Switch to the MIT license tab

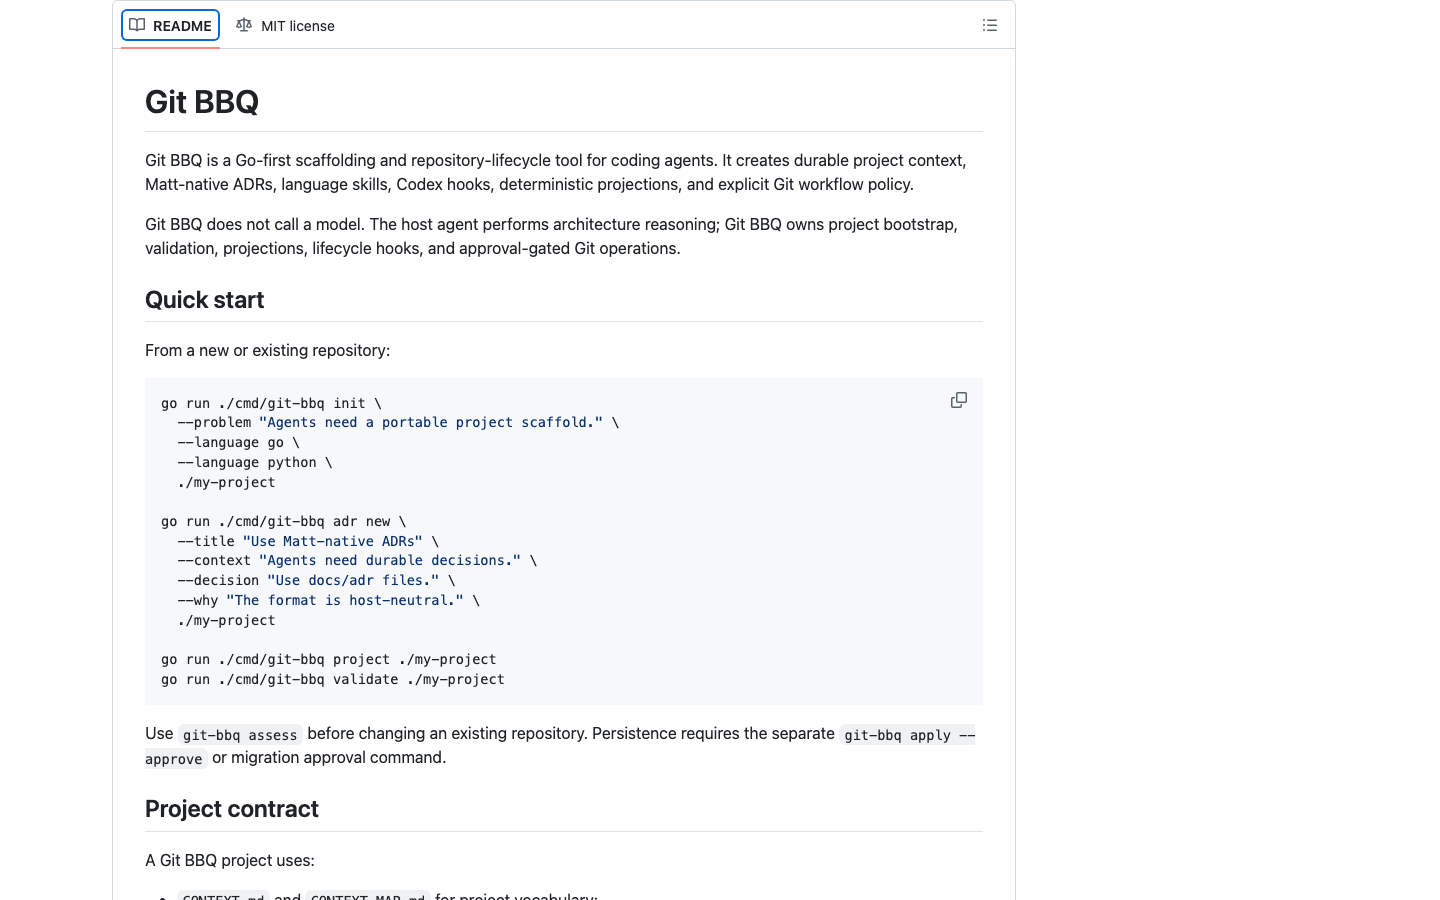[x=285, y=26]
